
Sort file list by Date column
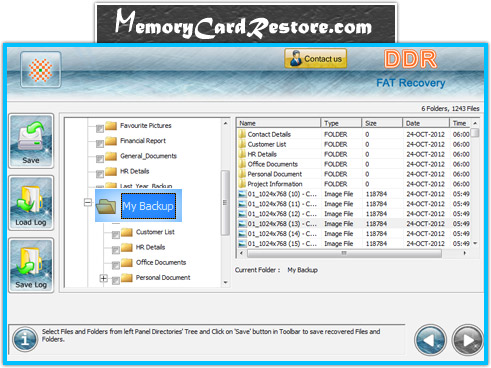pyautogui.click(x=426, y=123)
